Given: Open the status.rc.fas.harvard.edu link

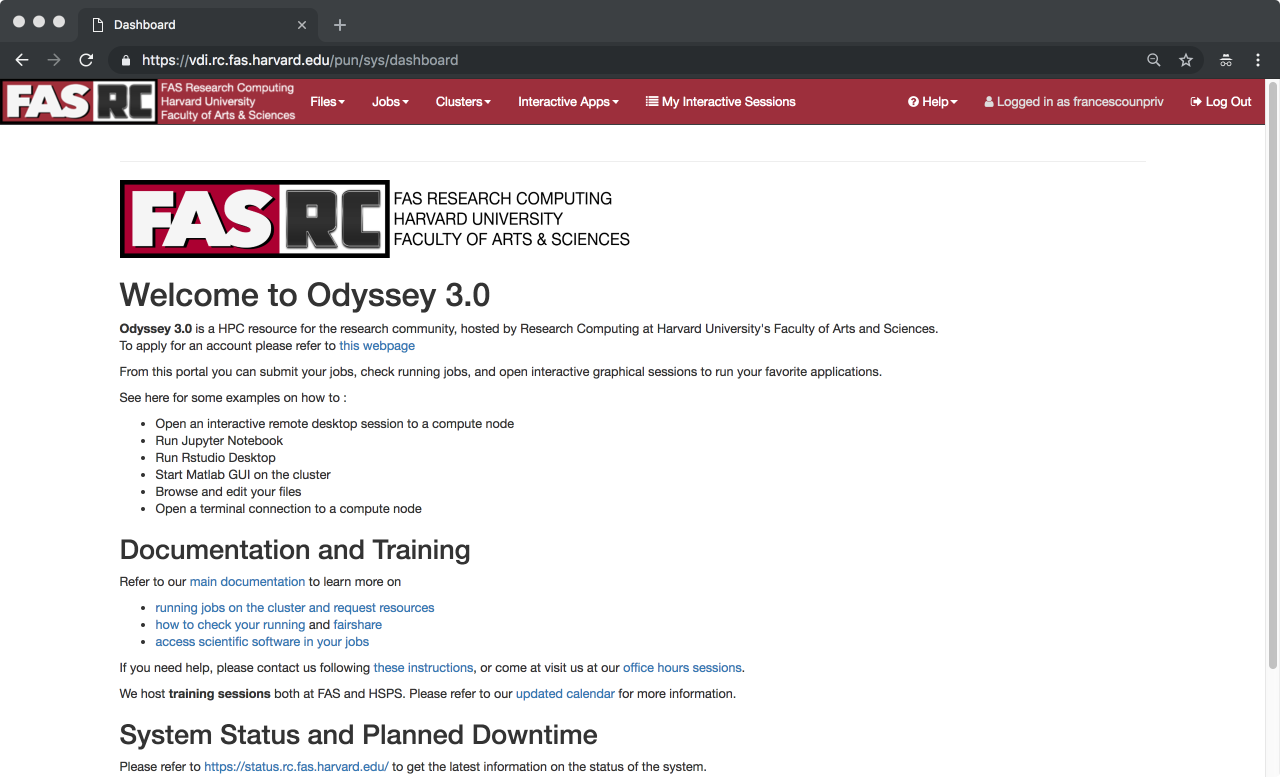Looking at the screenshot, I should pos(296,767).
